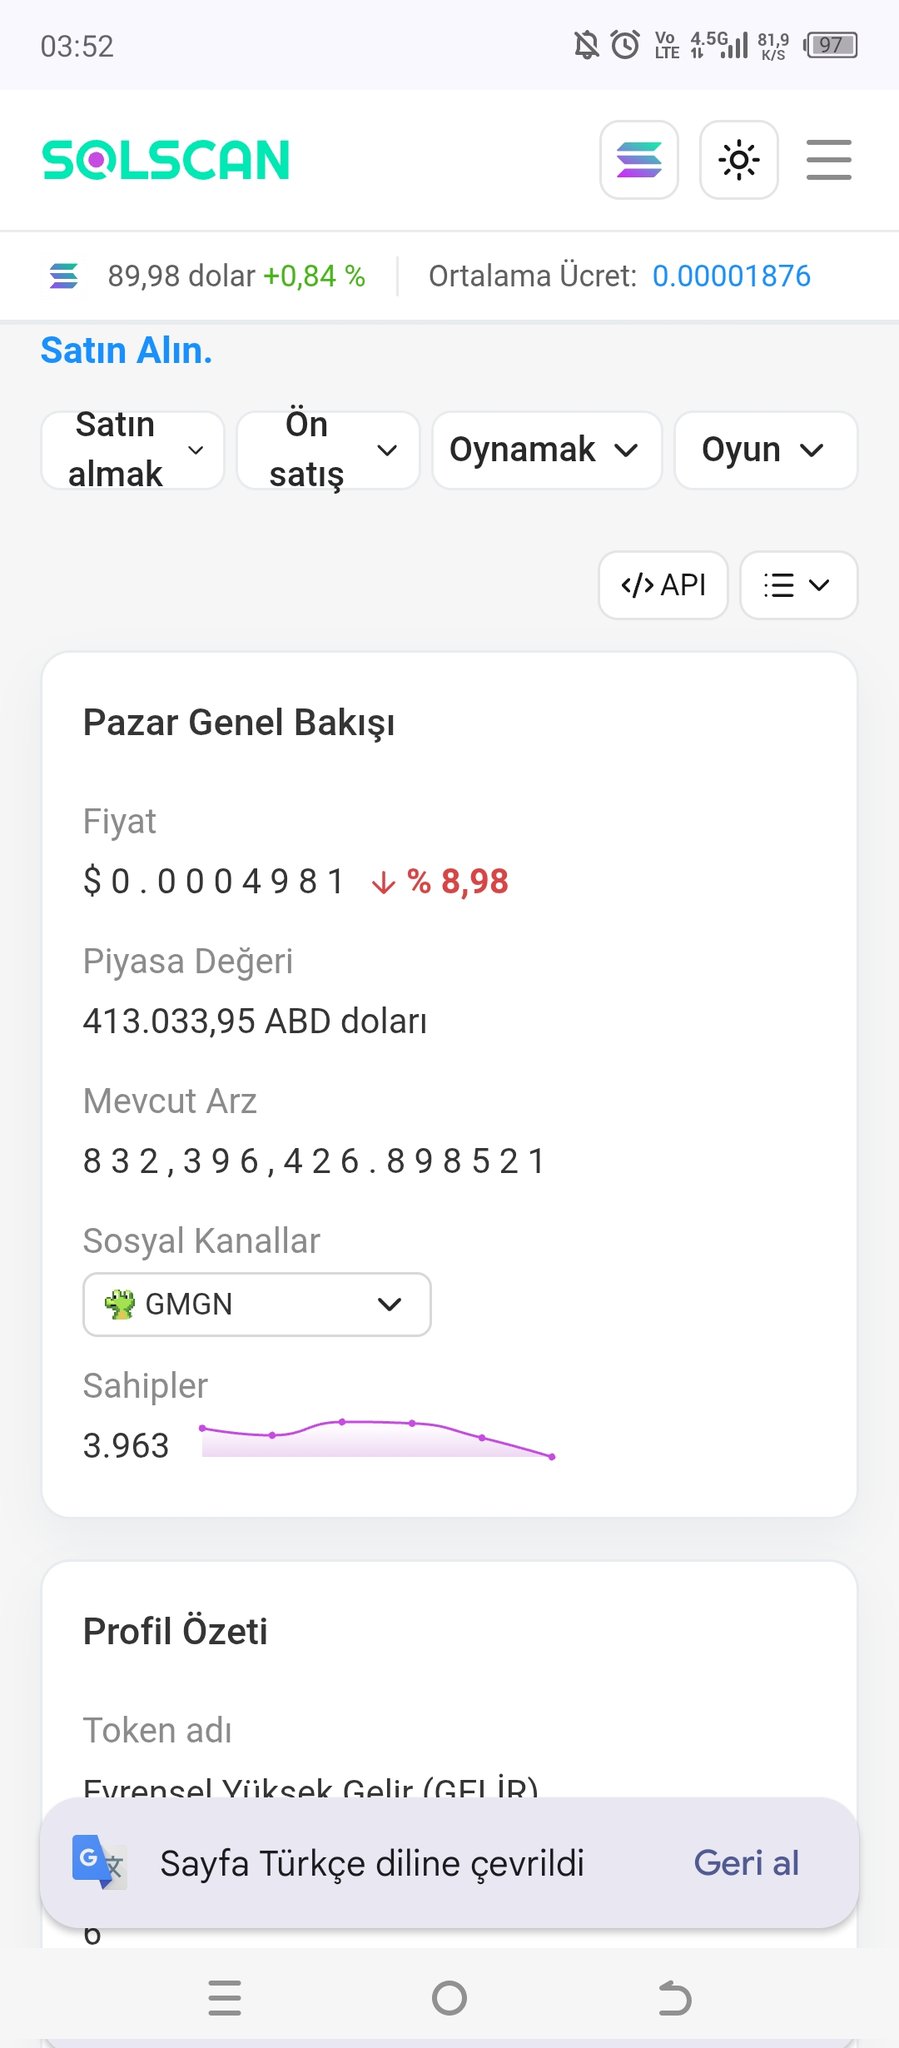Open the Oyun menu
This screenshot has width=899, height=2048.
click(x=765, y=450)
